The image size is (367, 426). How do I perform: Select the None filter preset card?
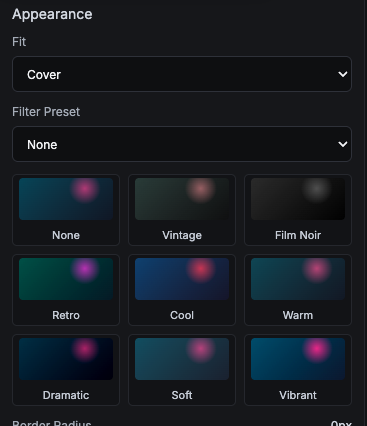[x=66, y=210]
